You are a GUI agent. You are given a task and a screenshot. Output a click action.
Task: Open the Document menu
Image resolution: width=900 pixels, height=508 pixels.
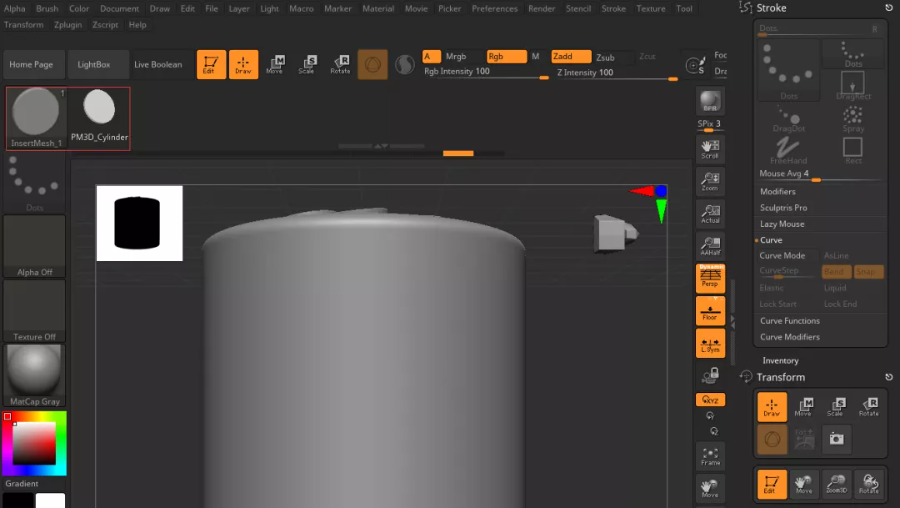pyautogui.click(x=119, y=9)
